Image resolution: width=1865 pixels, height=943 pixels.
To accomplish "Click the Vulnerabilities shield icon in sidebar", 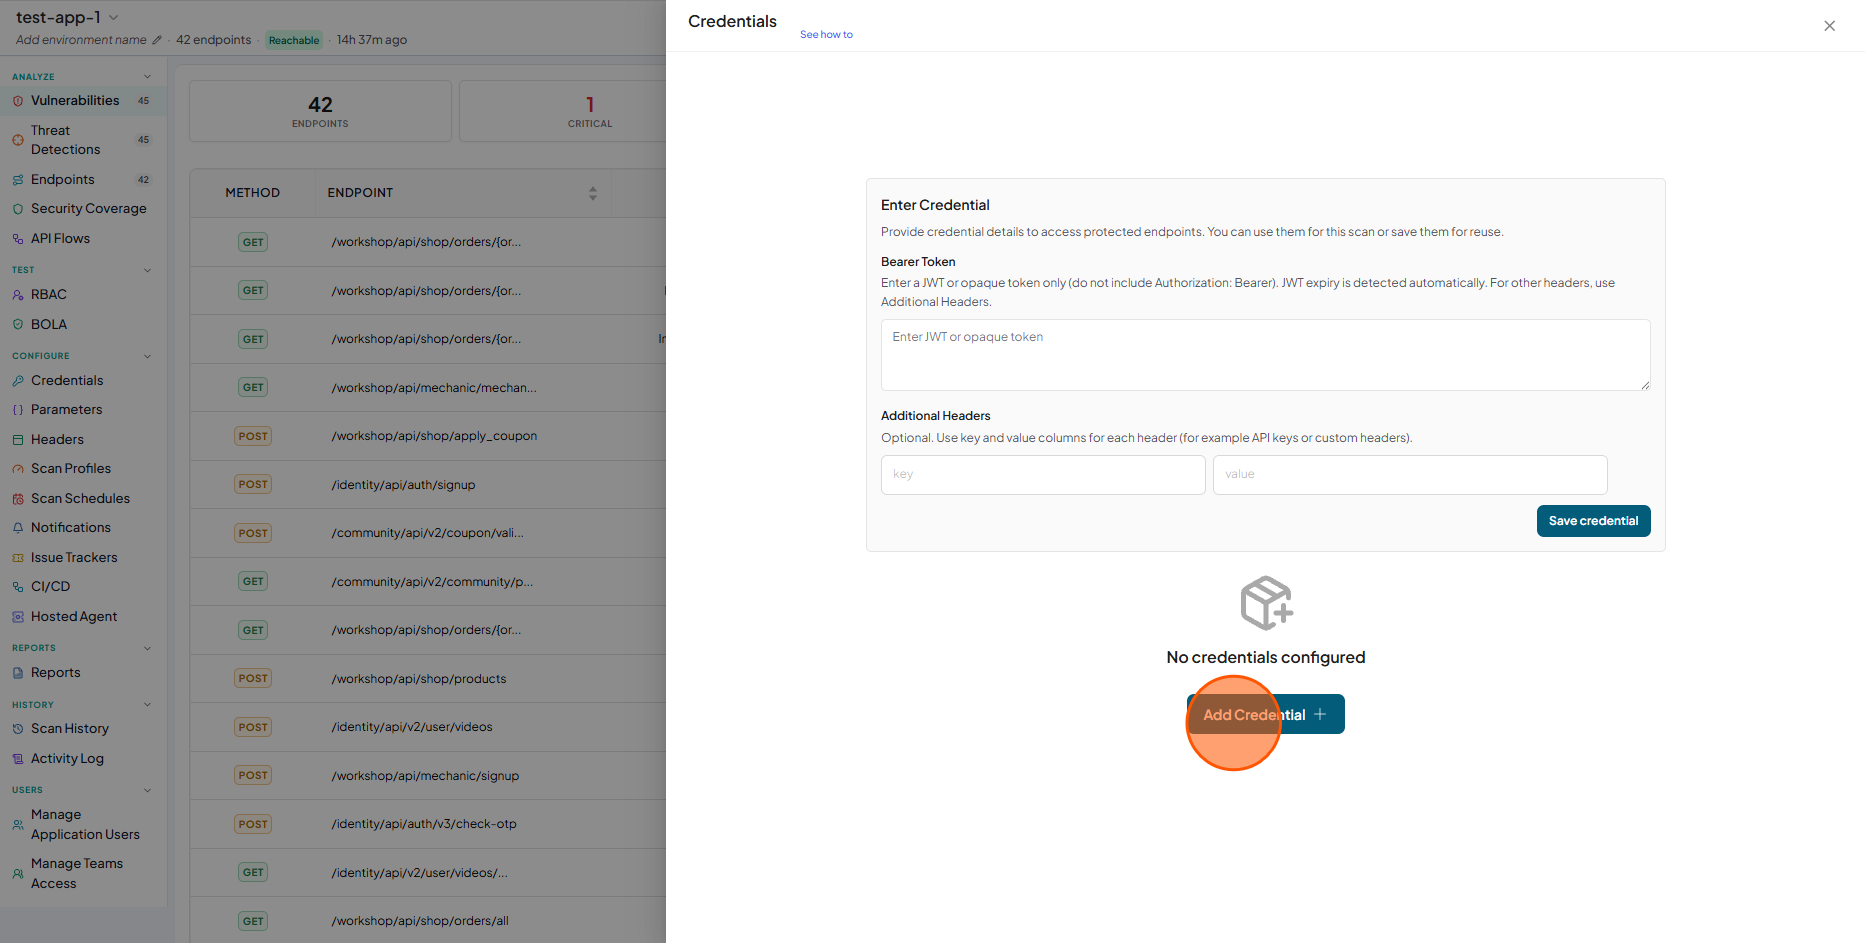I will 18,101.
